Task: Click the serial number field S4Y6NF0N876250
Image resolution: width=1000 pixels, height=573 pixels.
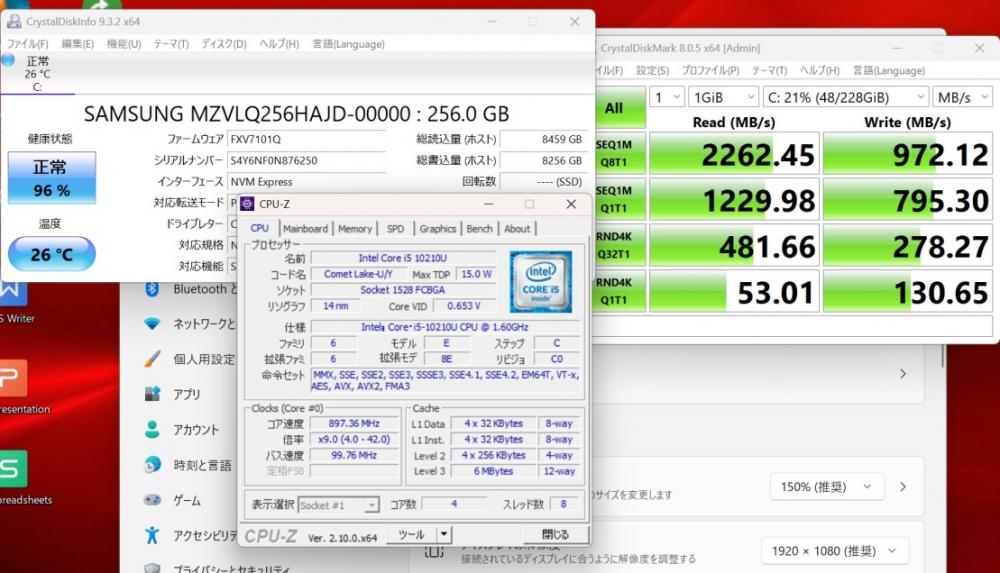Action: pos(307,160)
